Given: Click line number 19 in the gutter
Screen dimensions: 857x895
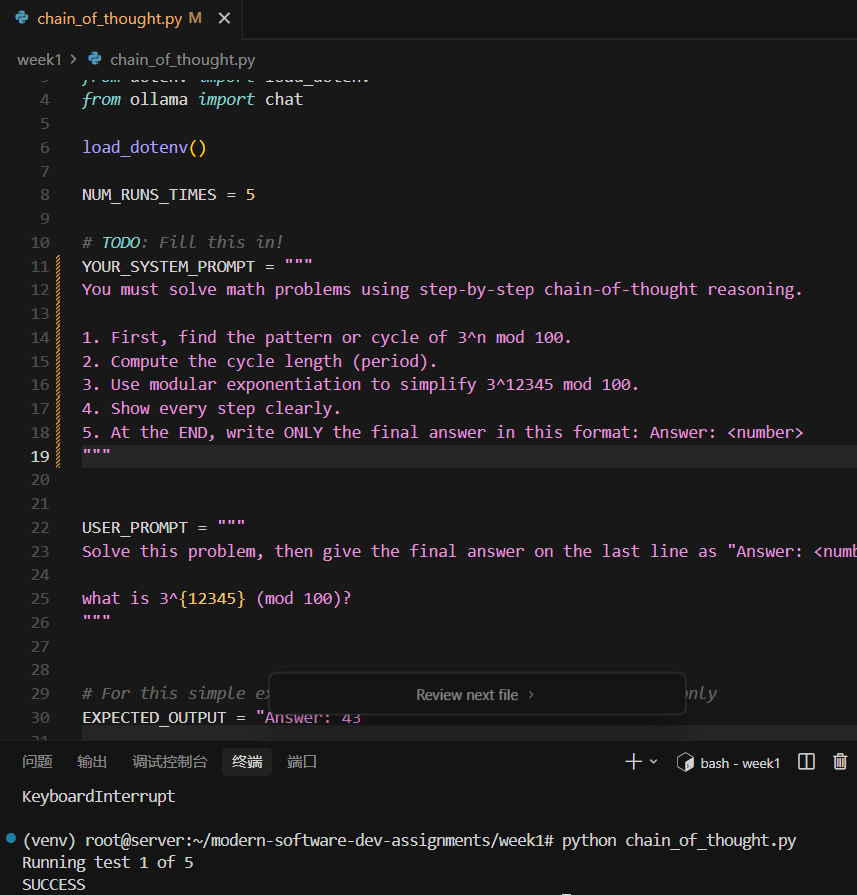Looking at the screenshot, I should tap(40, 456).
